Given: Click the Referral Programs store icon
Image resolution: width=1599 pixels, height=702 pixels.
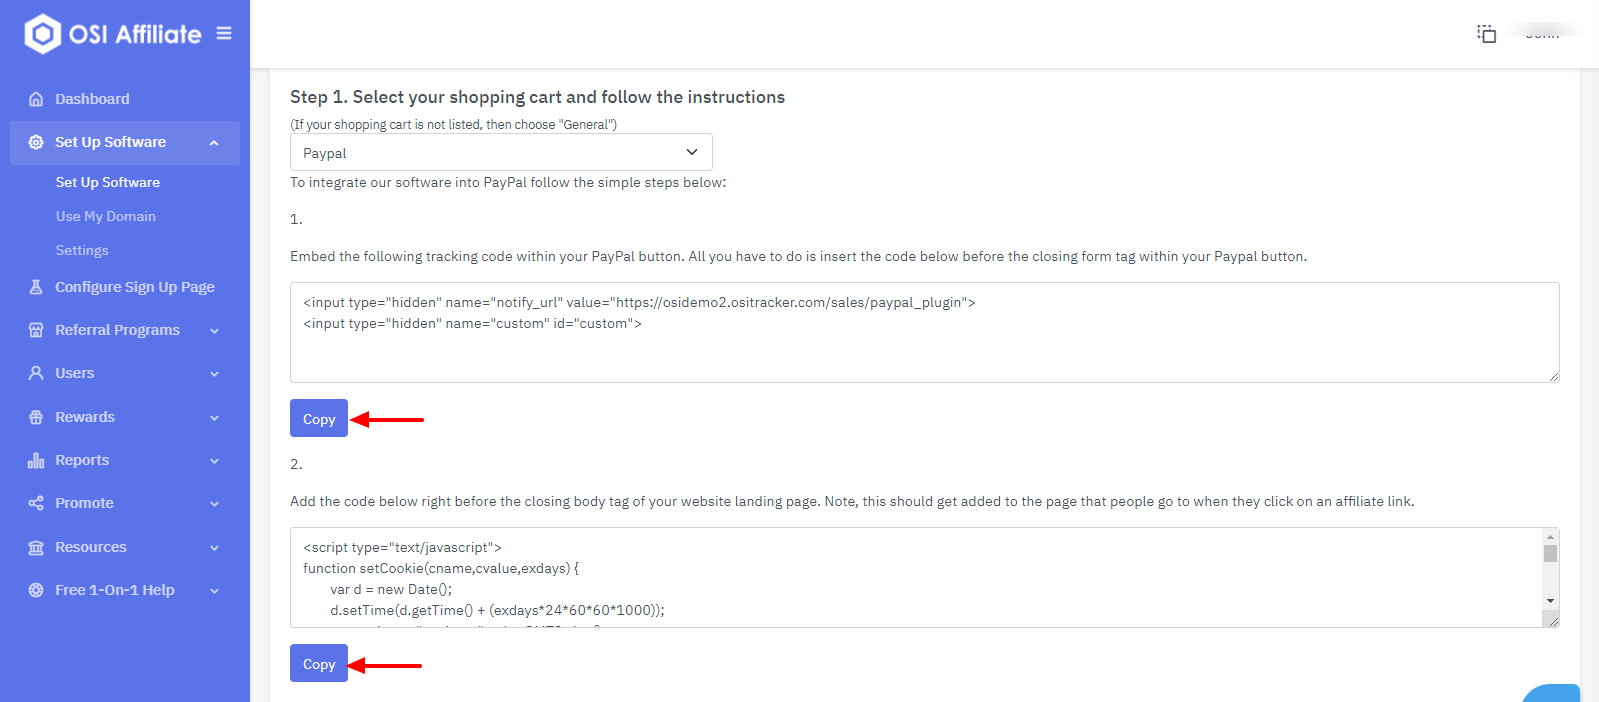Looking at the screenshot, I should click(36, 330).
